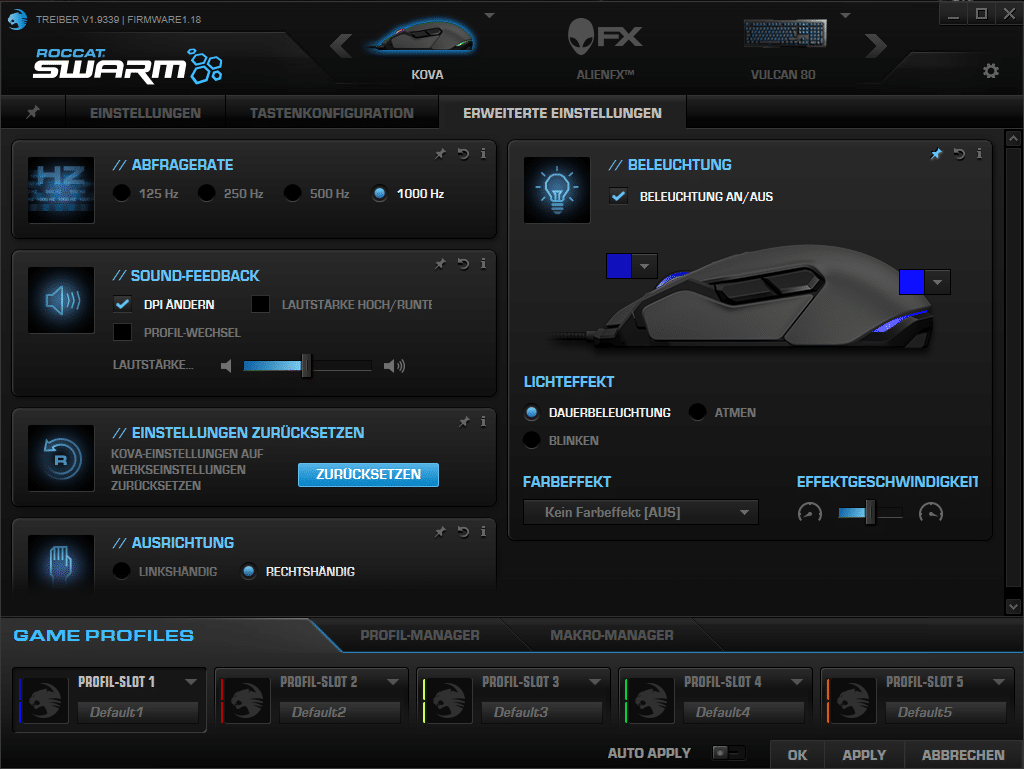
Task: Open the settings gear icon
Action: 990,70
